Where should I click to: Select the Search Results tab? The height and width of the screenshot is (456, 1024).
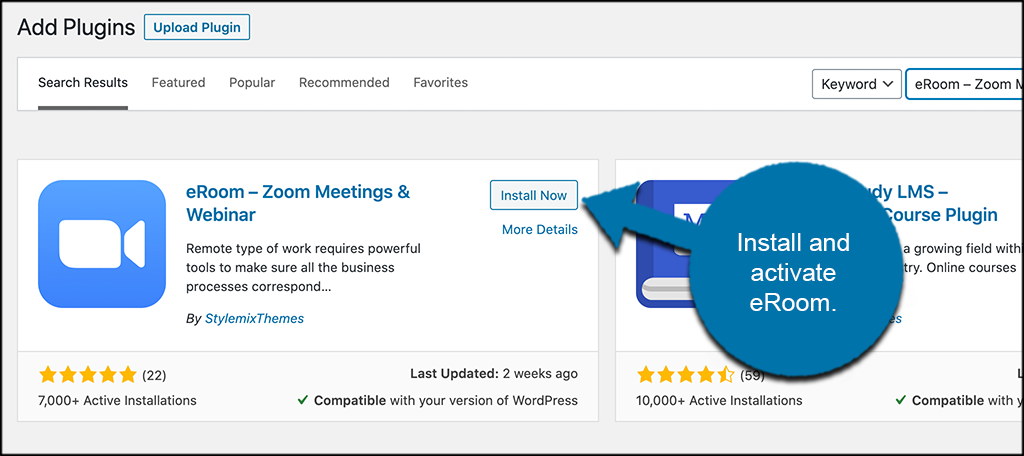pos(83,83)
